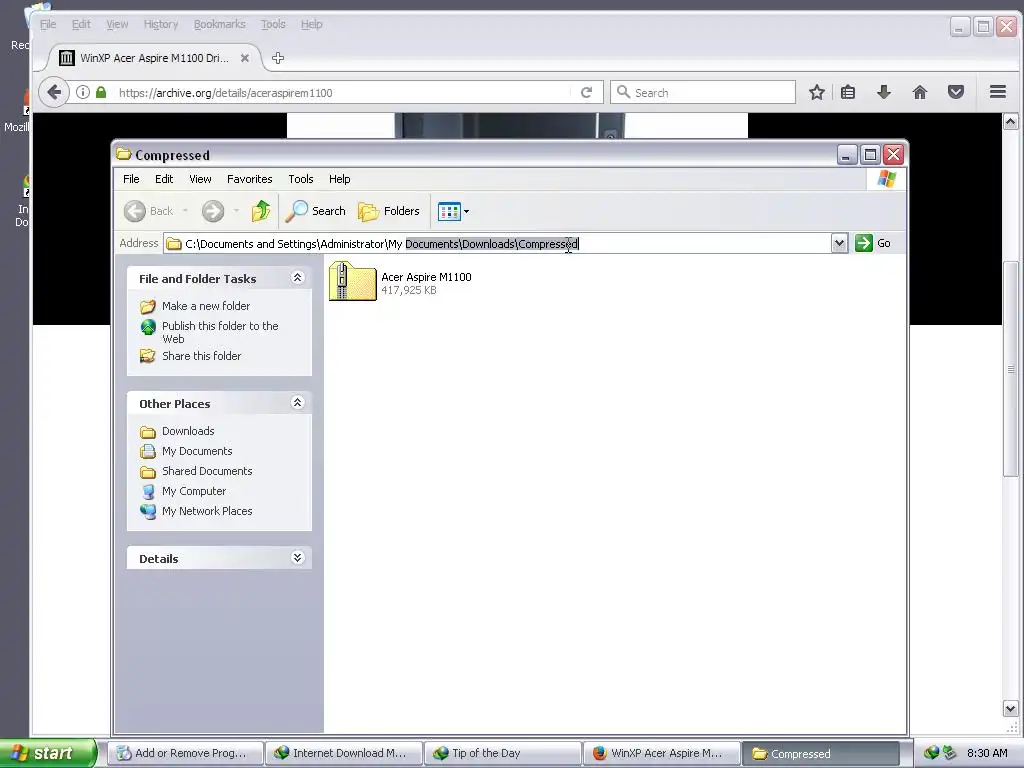
Task: Click Firefox back navigation button
Action: coord(54,92)
